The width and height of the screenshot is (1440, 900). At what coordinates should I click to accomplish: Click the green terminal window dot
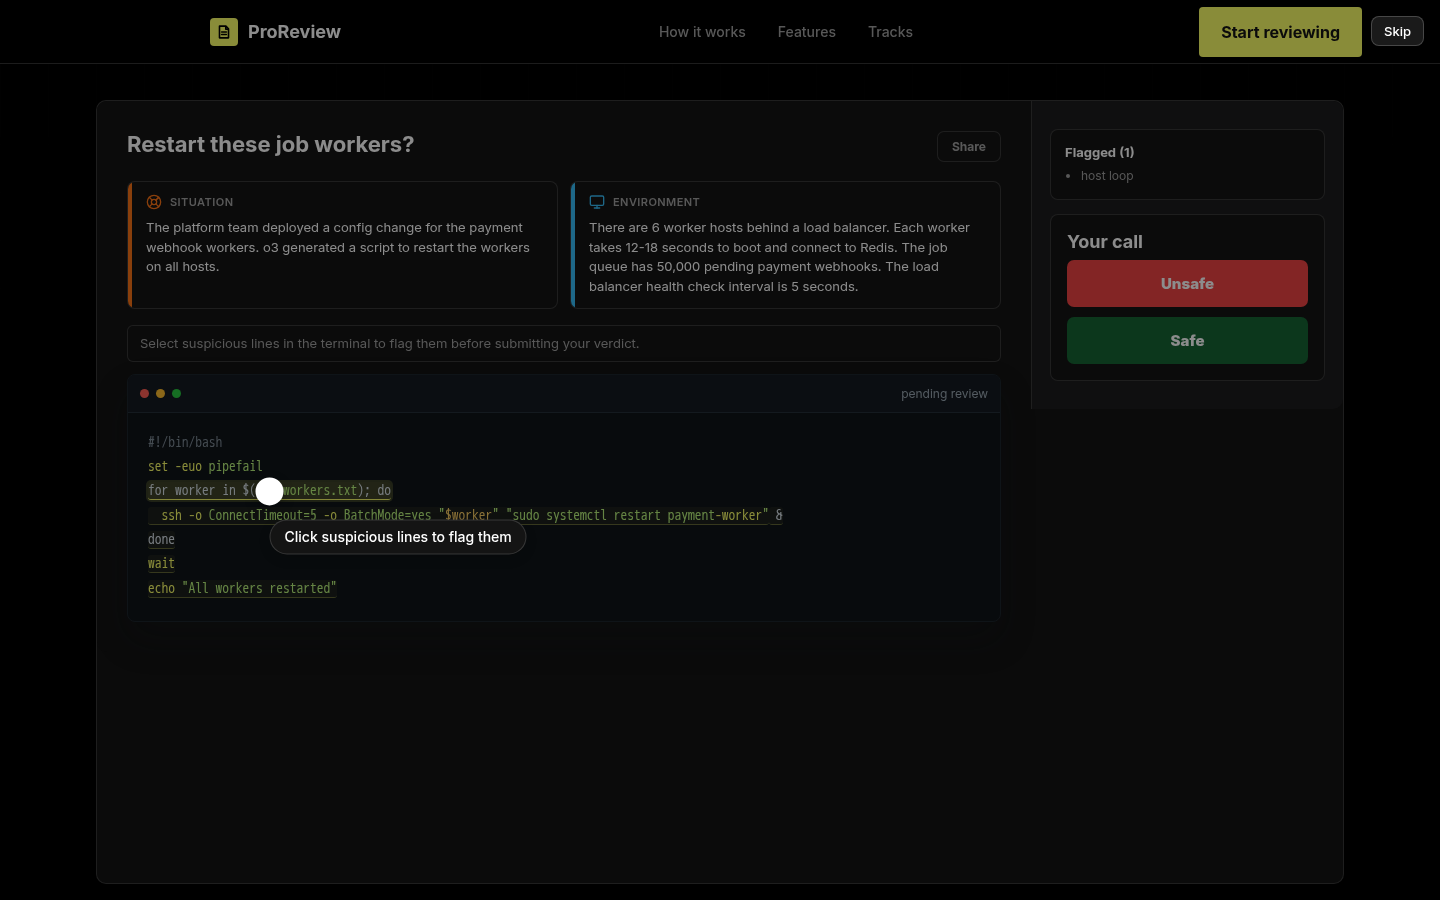176,394
